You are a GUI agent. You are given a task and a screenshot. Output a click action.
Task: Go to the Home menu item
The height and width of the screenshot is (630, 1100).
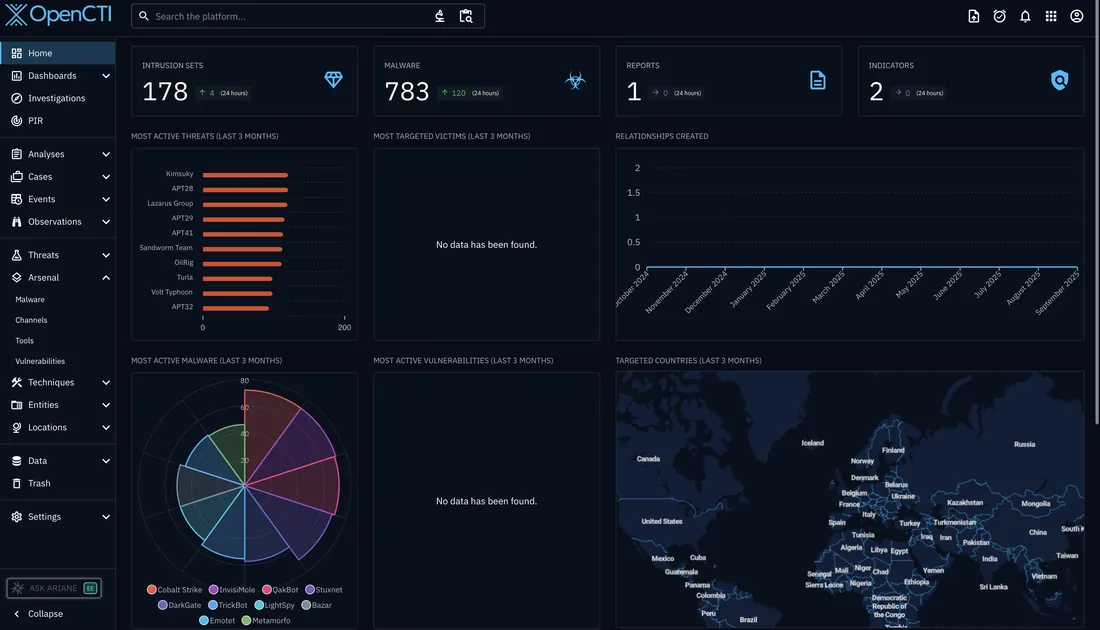[x=58, y=53]
